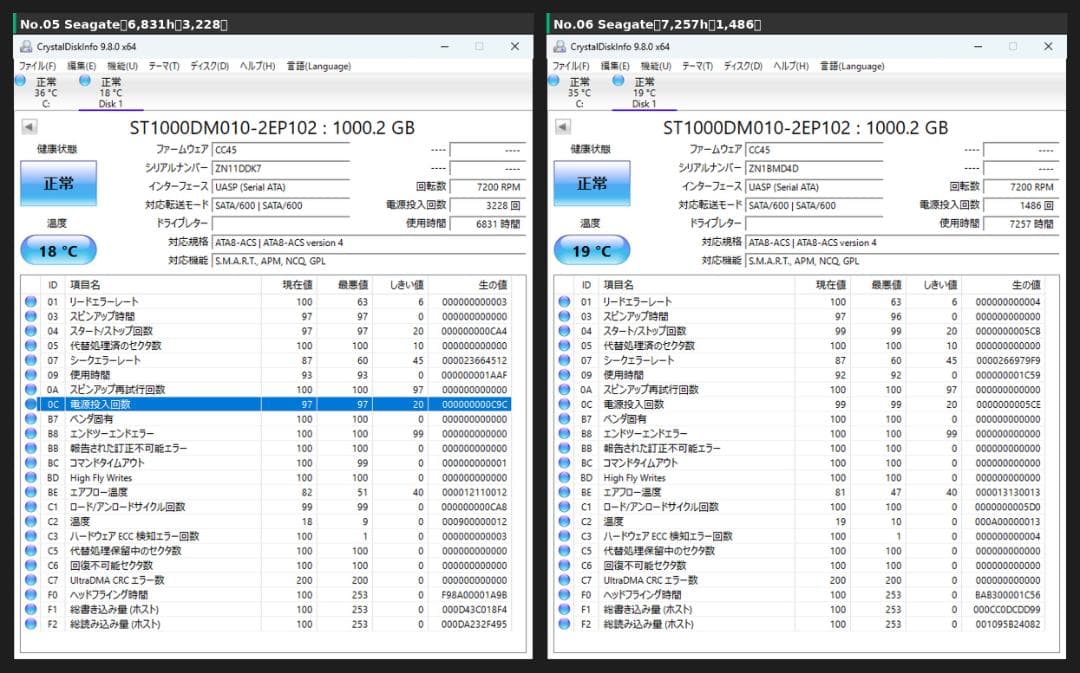This screenshot has height=673, width=1080.
Task: Click 3228 回 power-on count field
Action: coord(488,205)
